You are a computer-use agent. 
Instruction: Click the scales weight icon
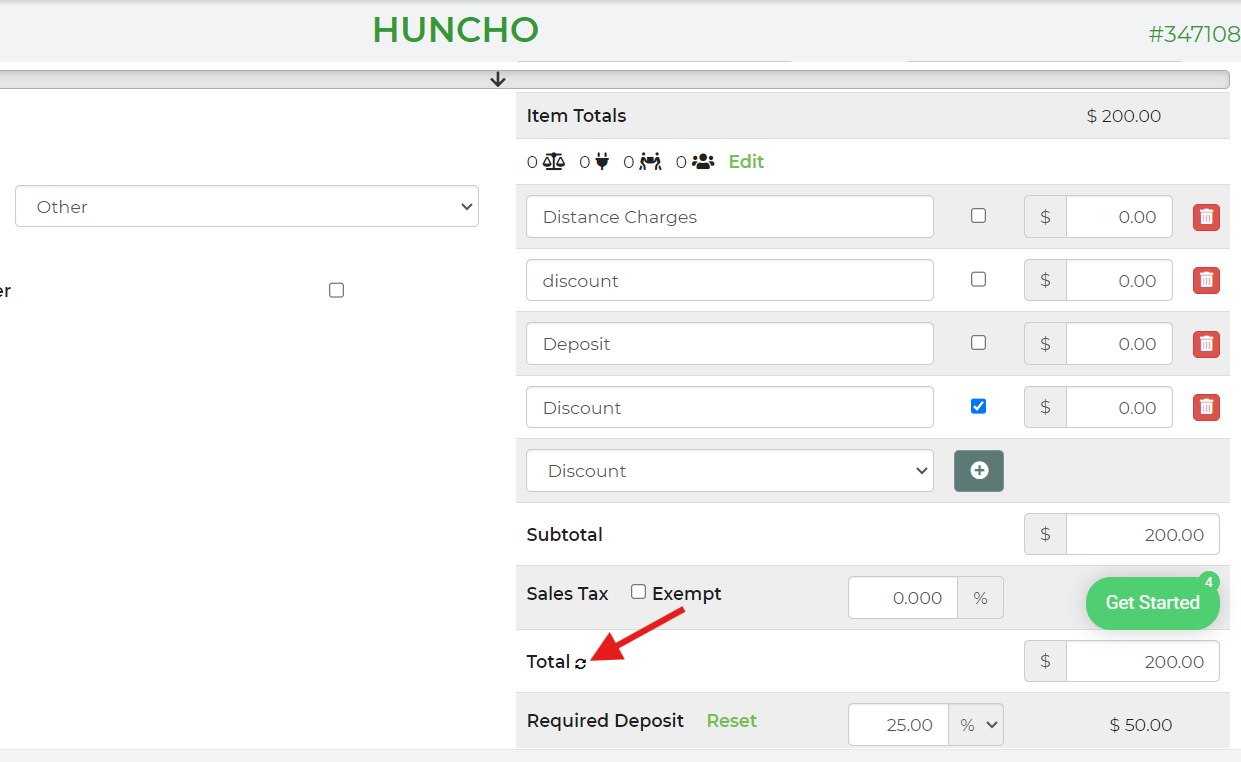554,161
